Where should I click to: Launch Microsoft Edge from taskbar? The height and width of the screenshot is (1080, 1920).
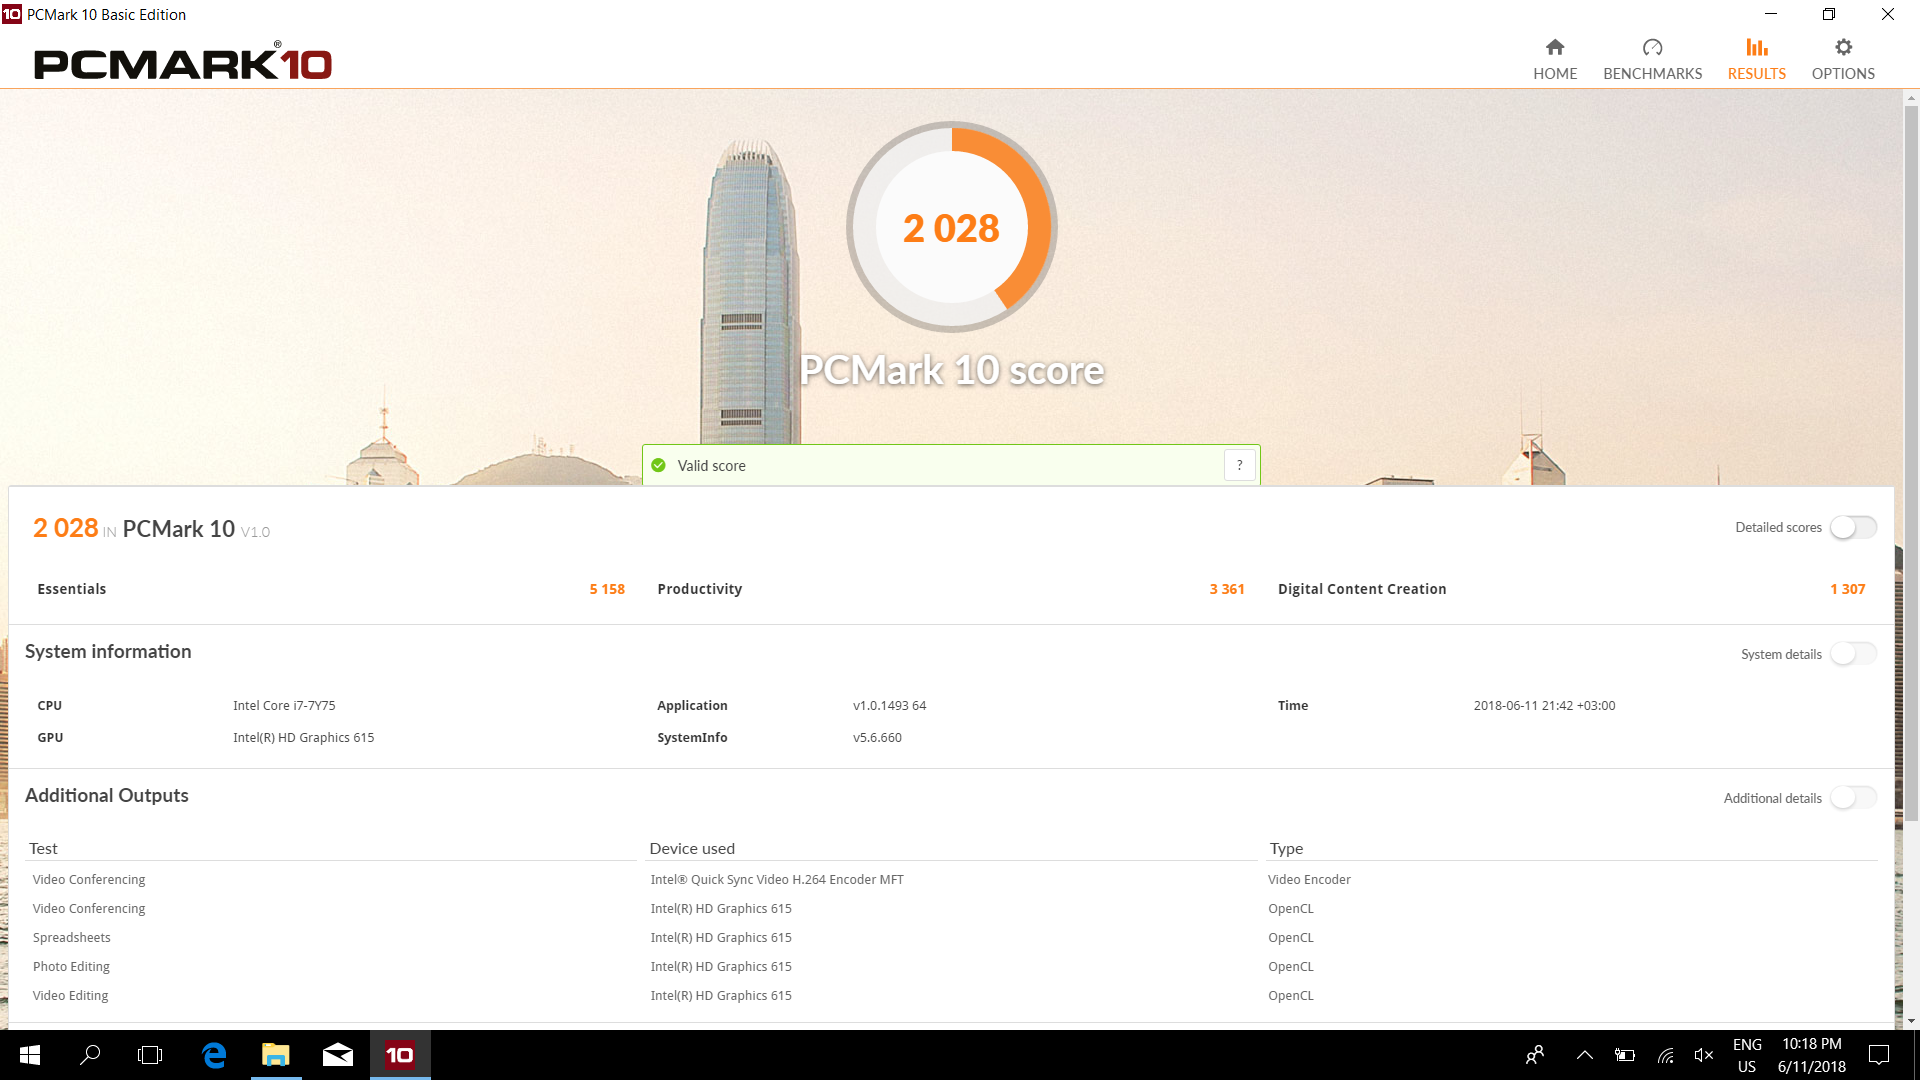coord(214,1055)
